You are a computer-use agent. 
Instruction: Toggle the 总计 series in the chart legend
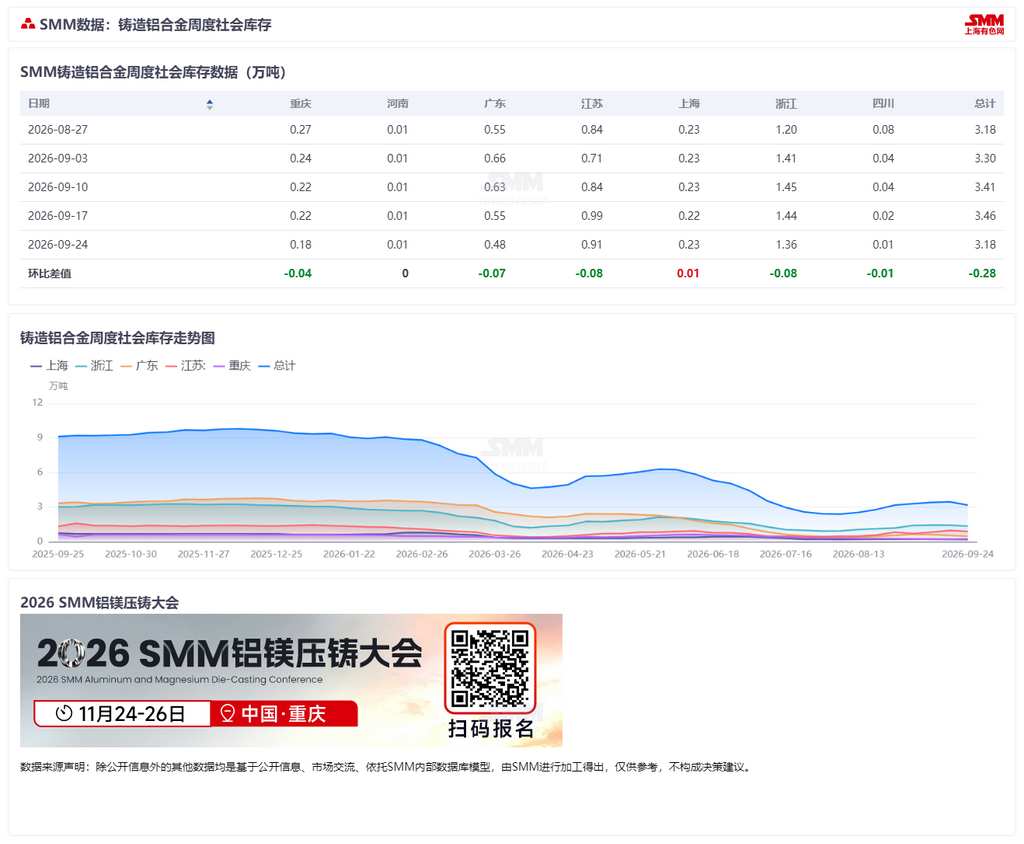click(277, 366)
